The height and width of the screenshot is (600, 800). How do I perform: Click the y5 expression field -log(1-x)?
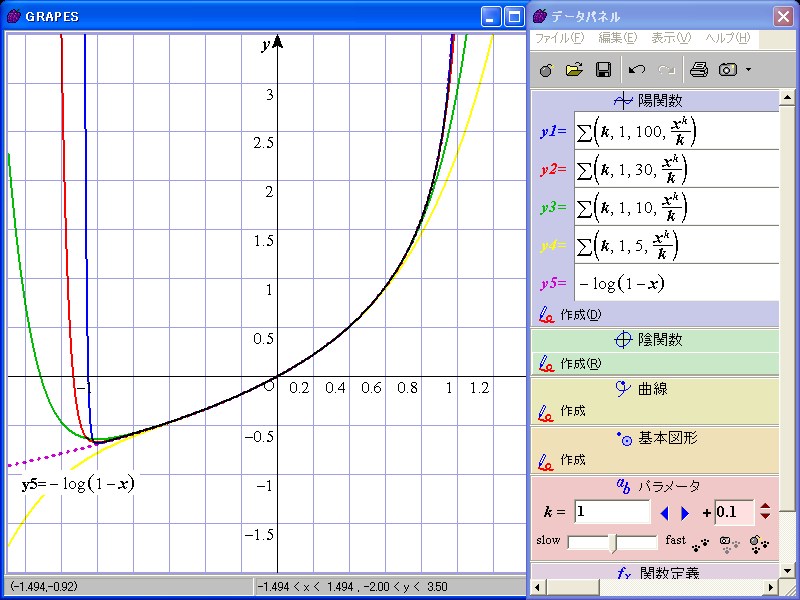pyautogui.click(x=676, y=283)
